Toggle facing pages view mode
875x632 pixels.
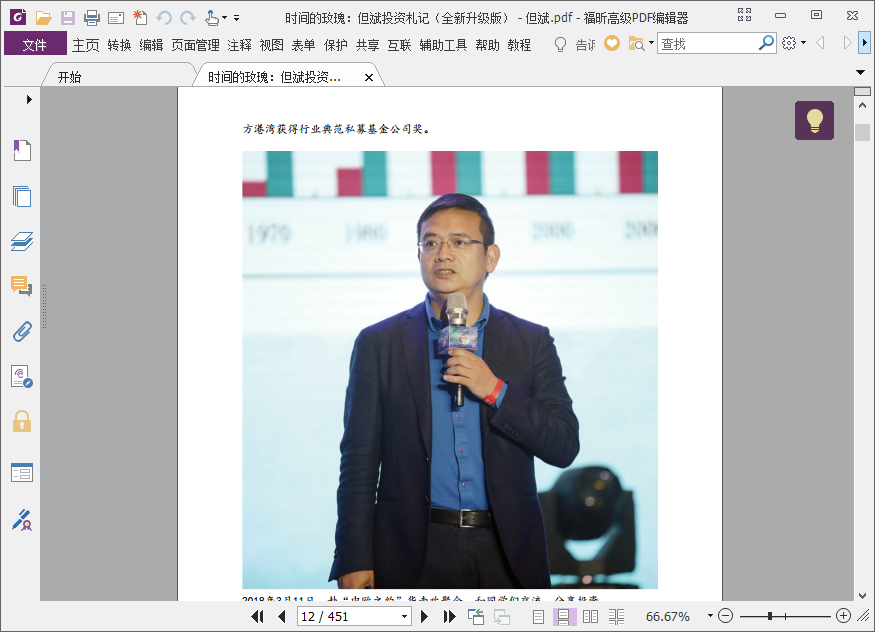tap(590, 617)
